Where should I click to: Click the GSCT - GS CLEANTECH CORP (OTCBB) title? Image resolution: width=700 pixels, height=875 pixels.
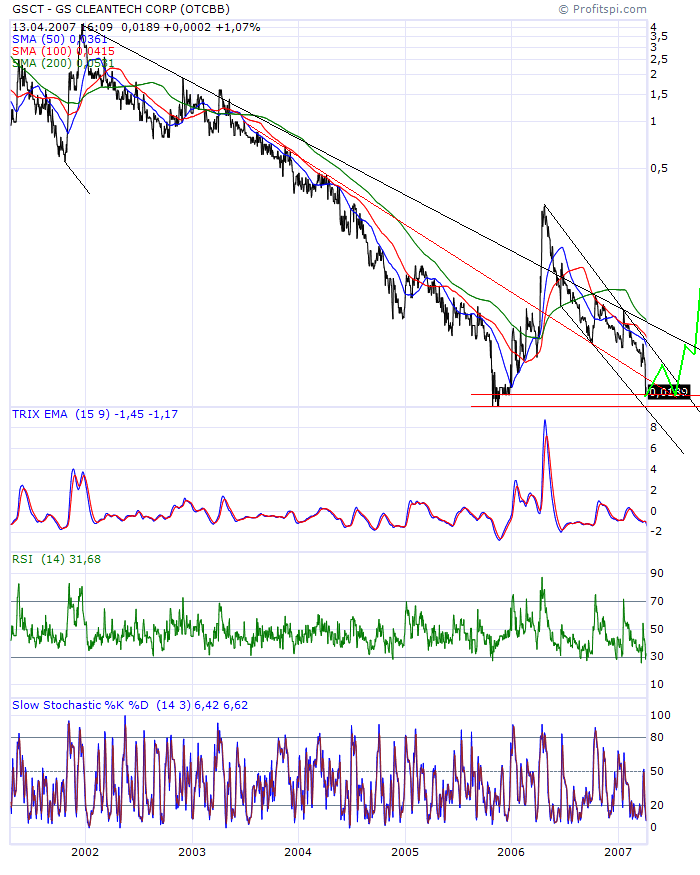(121, 9)
